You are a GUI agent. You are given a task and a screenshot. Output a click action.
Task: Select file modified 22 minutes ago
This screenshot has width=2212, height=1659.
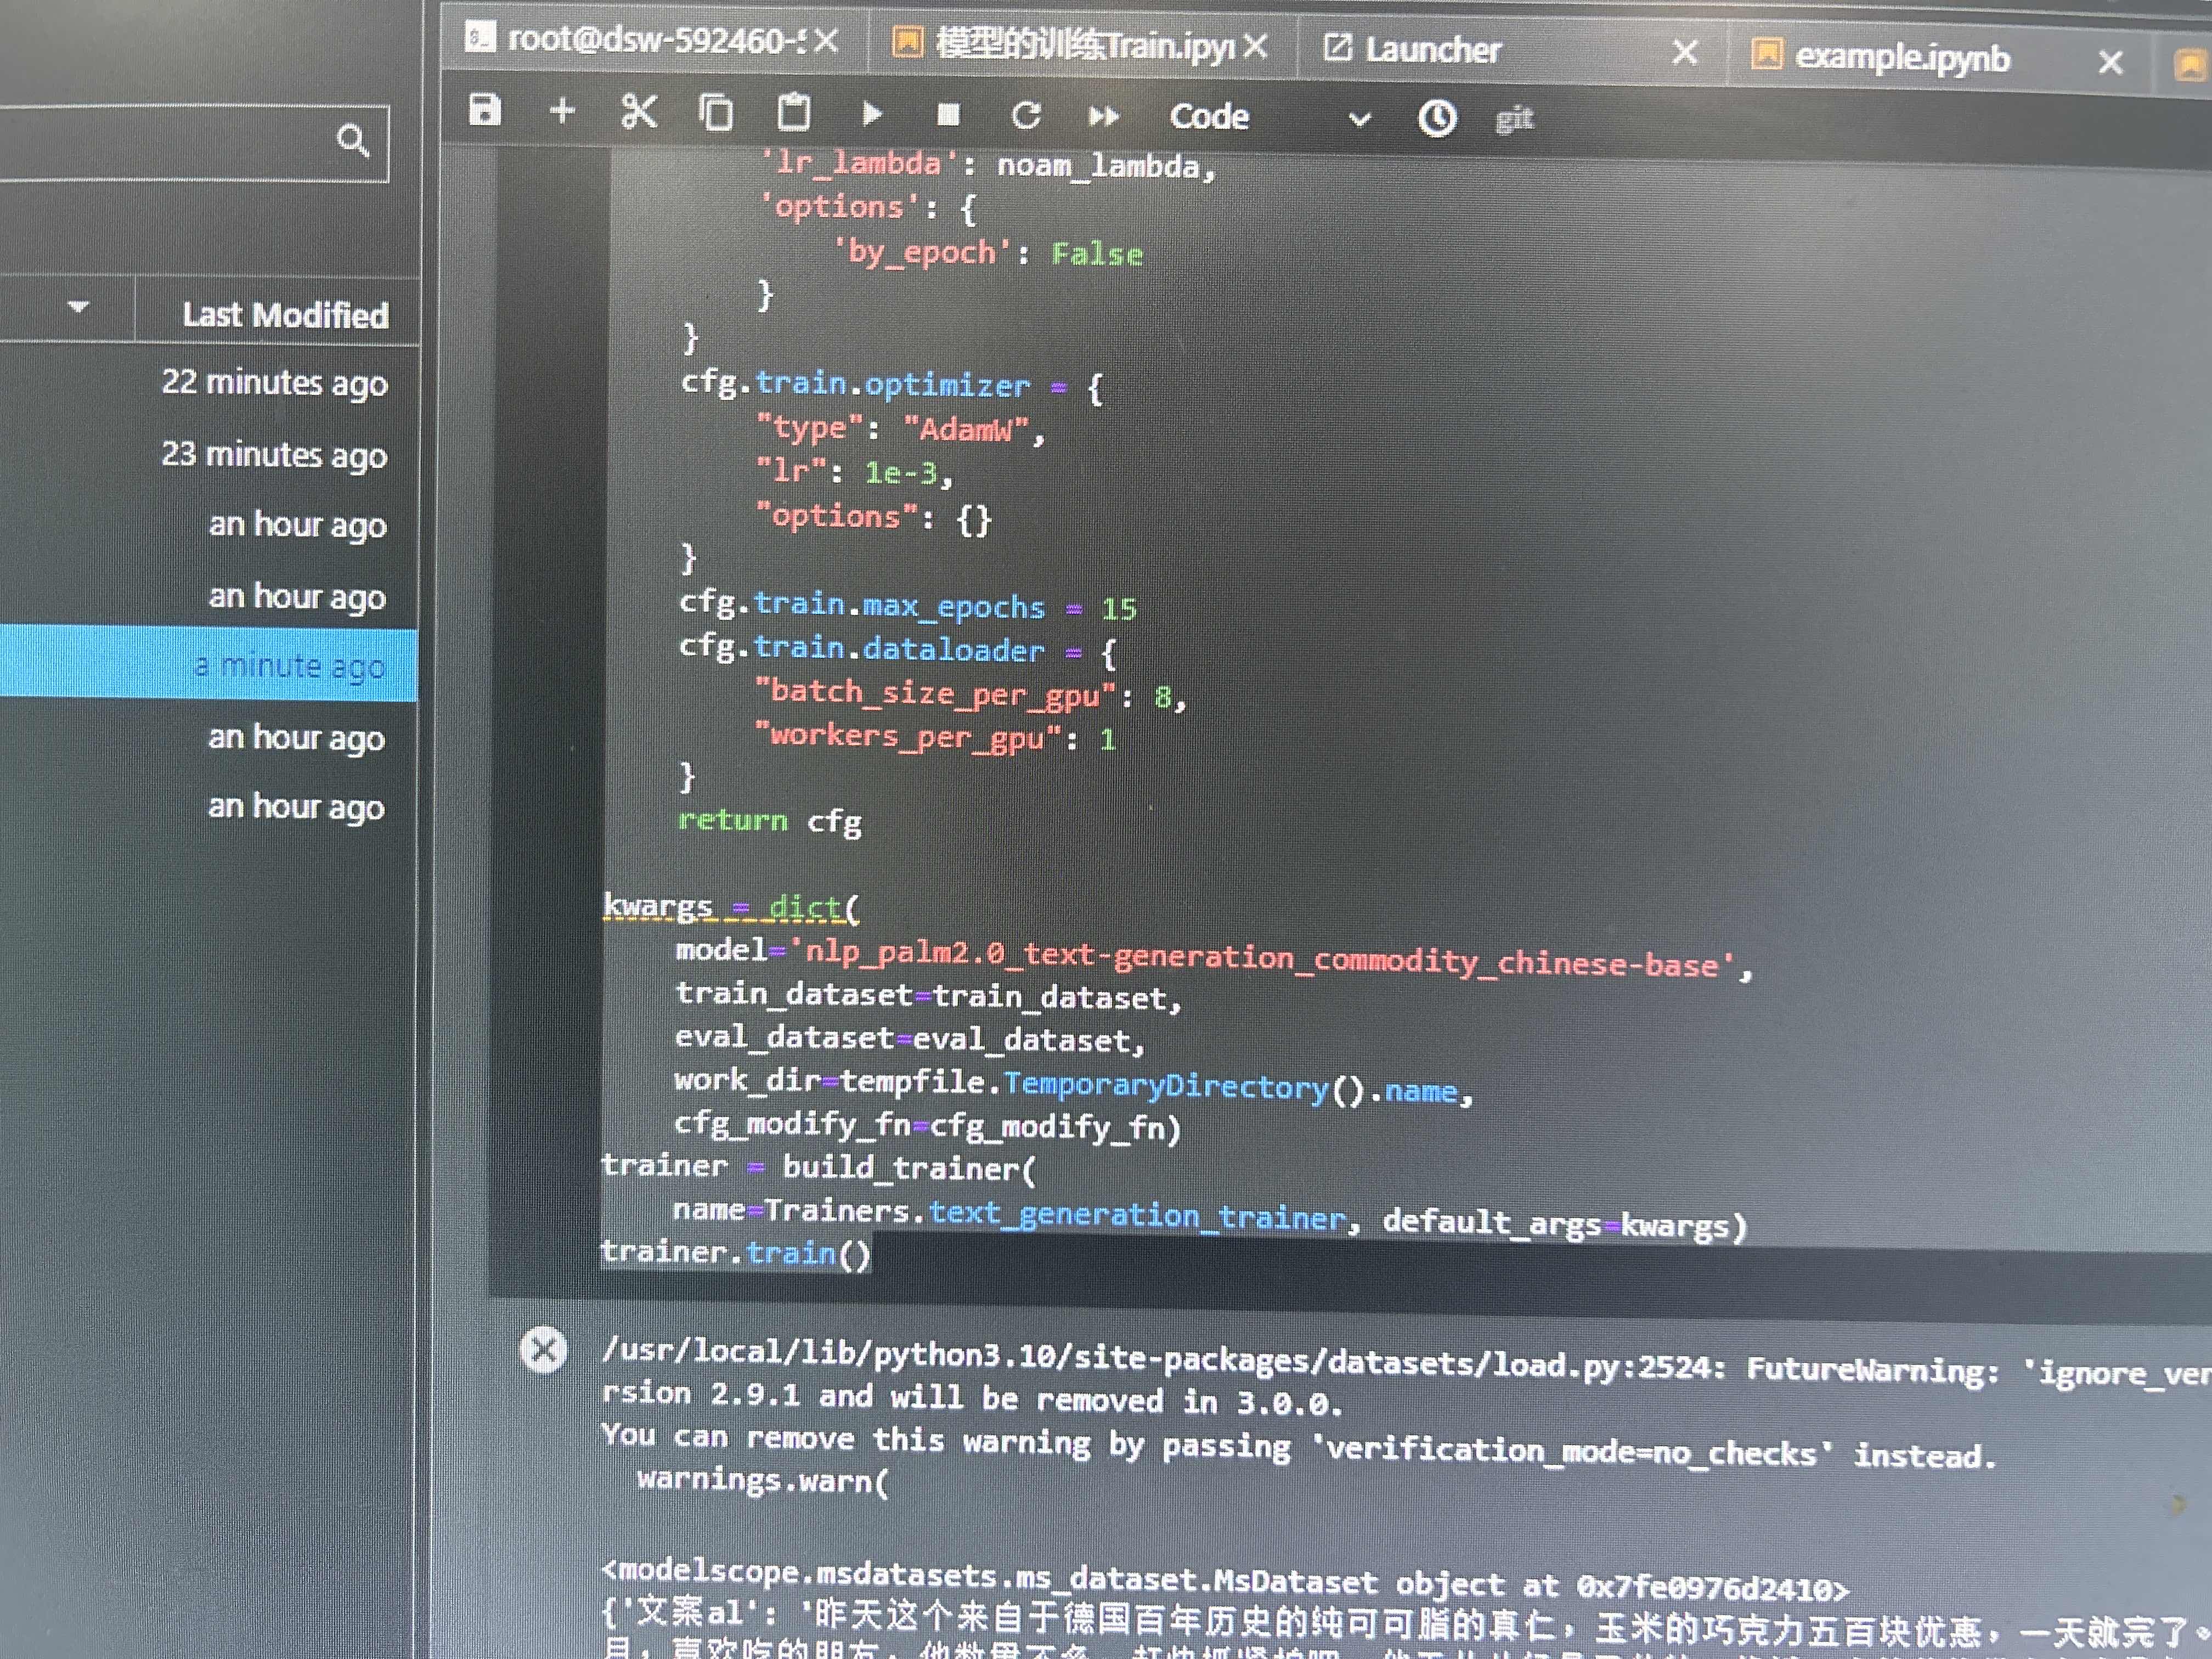tap(209, 382)
